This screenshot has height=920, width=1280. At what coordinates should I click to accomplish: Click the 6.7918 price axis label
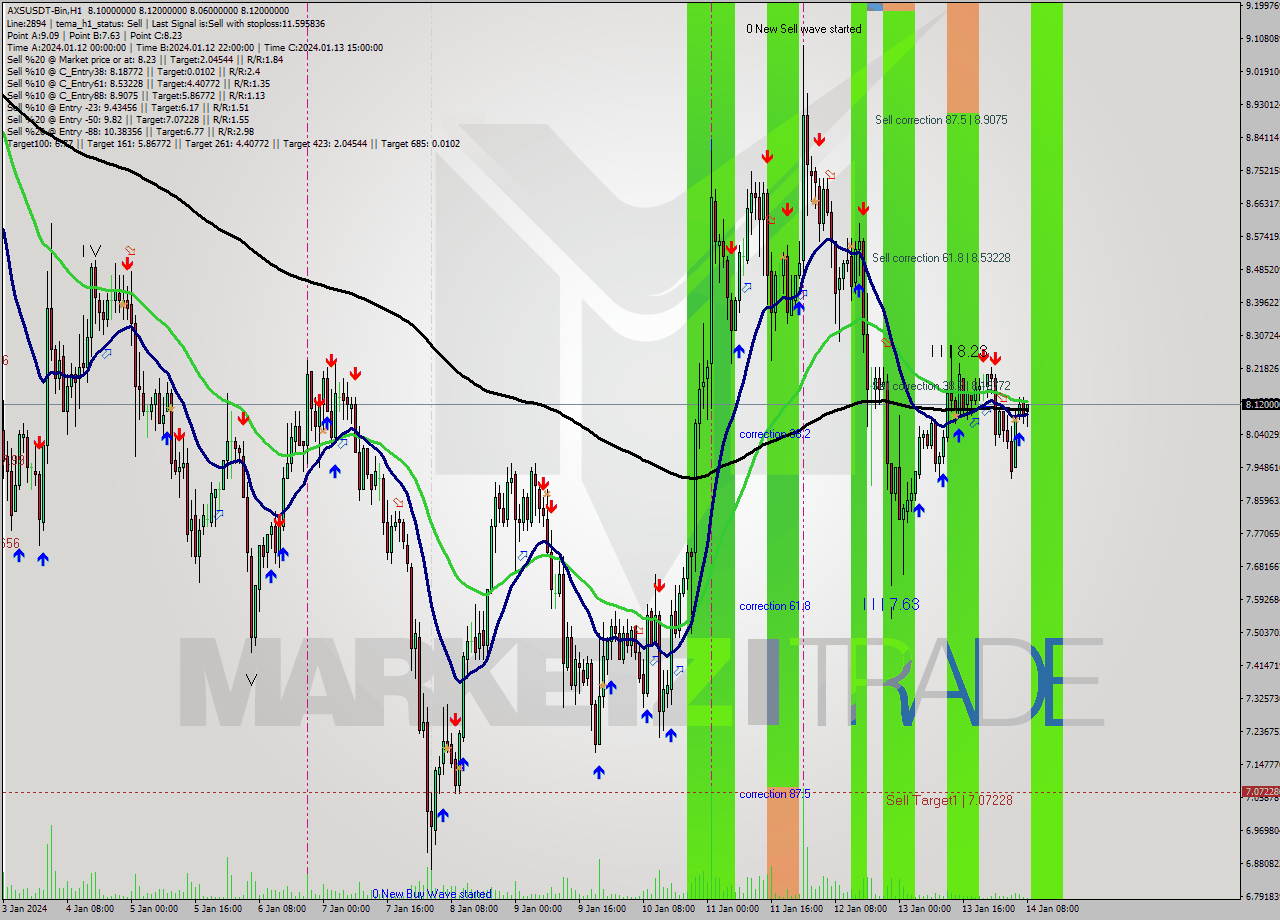point(1262,896)
